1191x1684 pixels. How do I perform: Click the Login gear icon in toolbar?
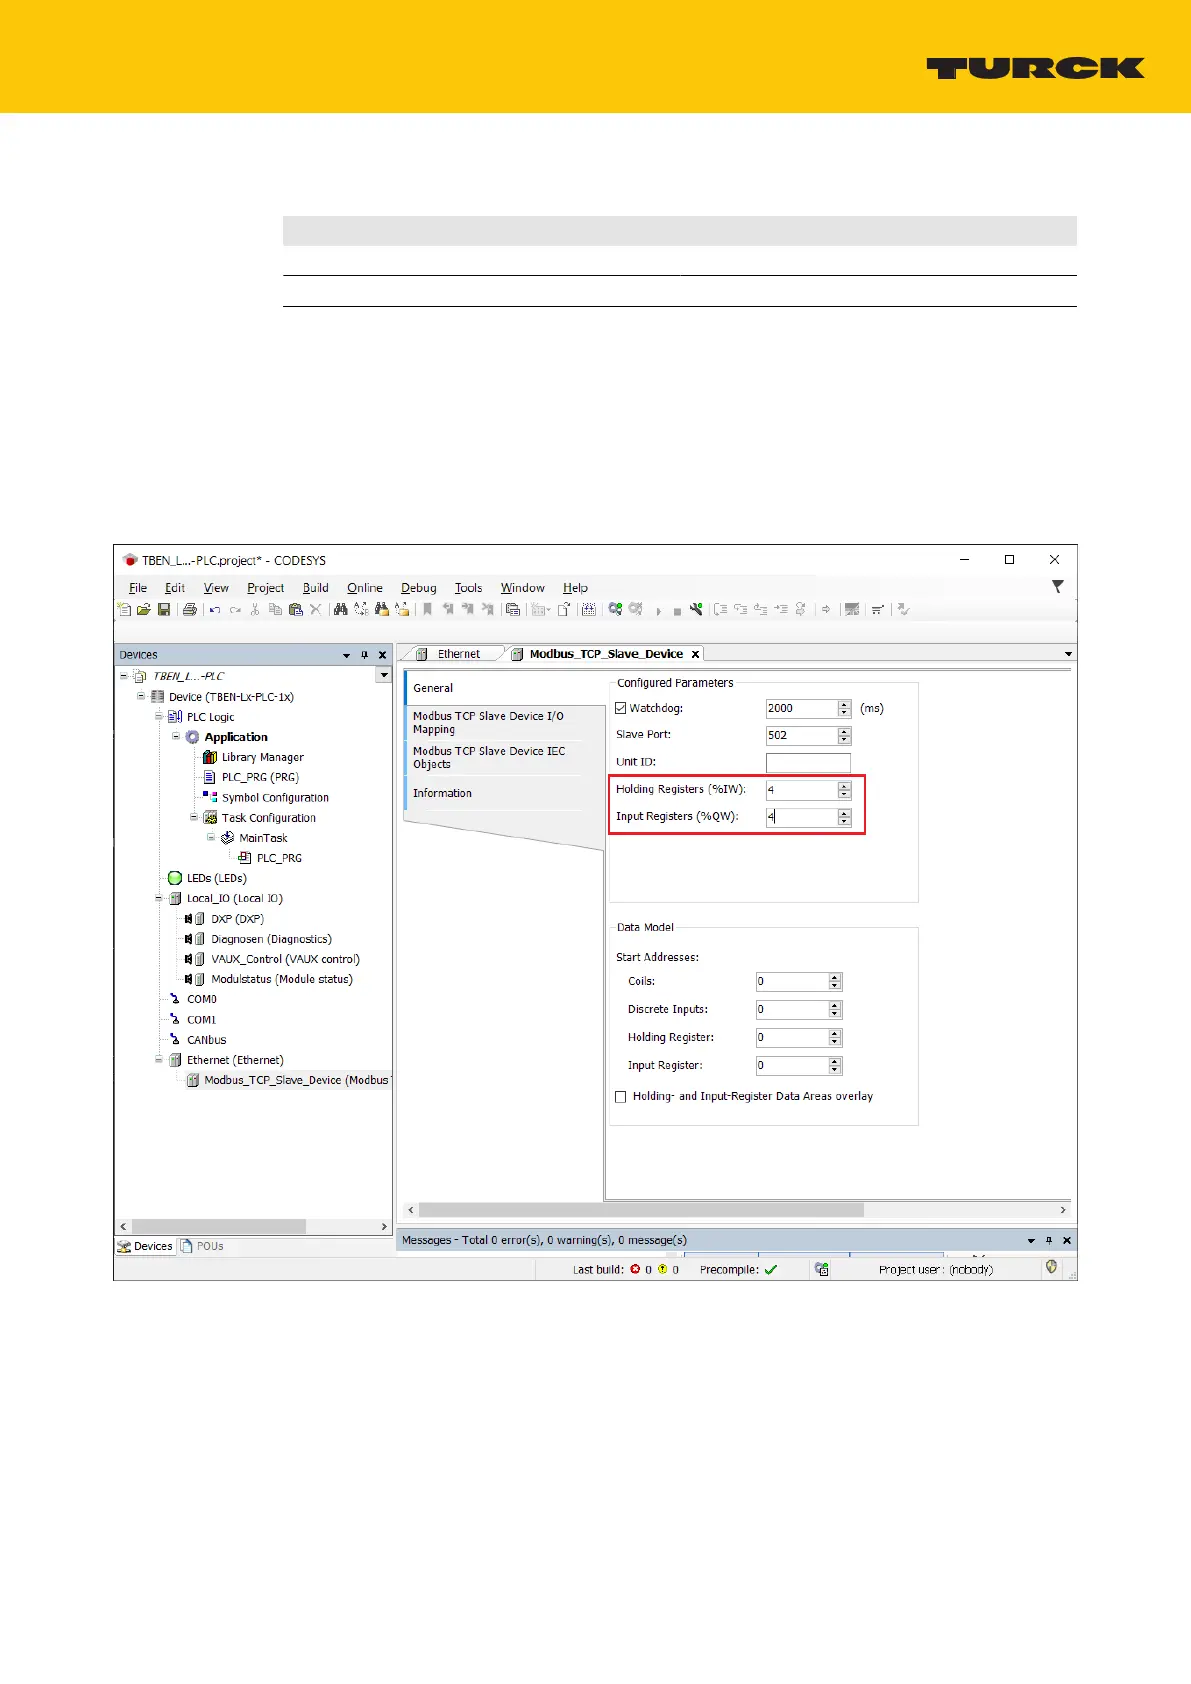click(x=615, y=609)
